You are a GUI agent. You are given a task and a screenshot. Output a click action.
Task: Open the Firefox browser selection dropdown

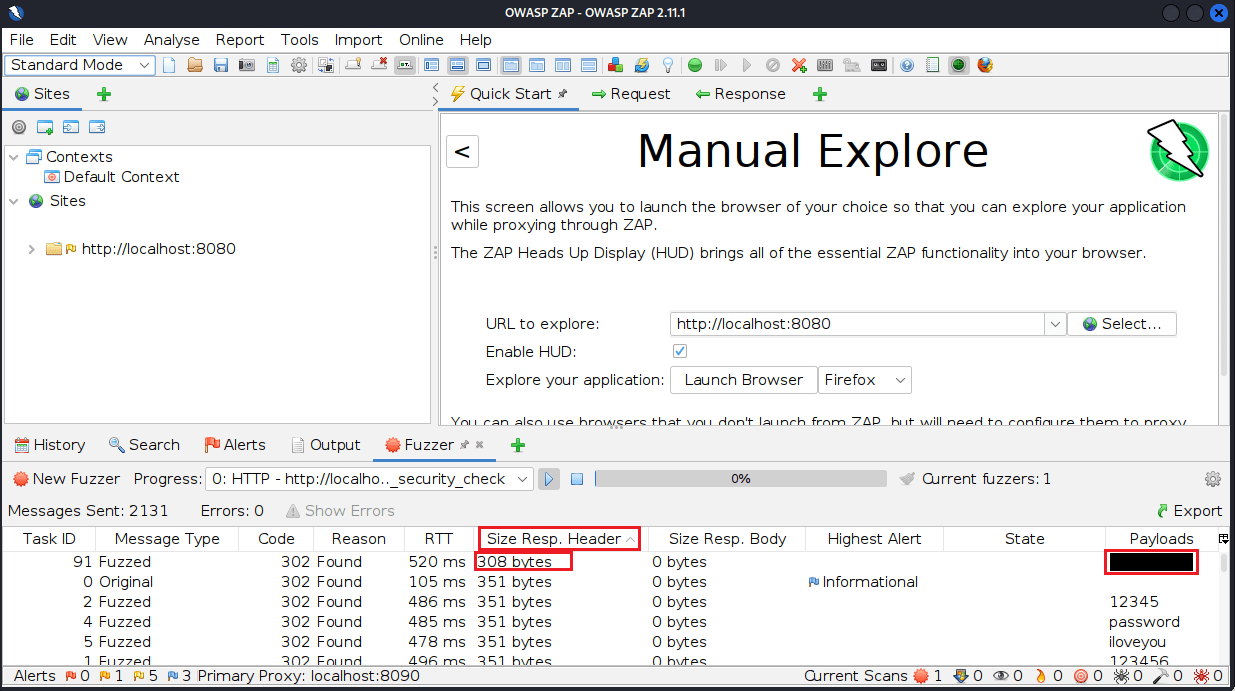[x=865, y=380]
